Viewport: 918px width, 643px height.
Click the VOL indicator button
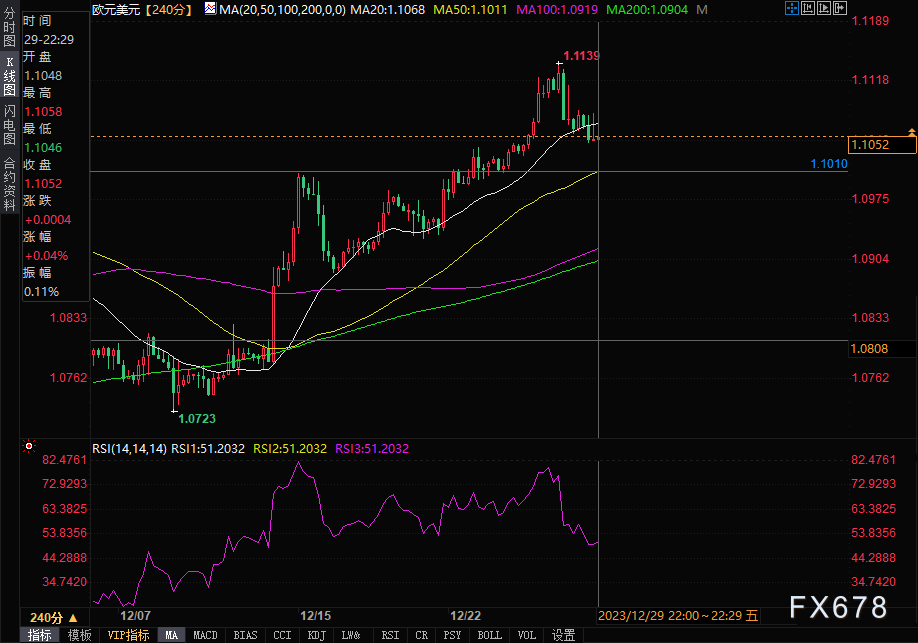526,635
